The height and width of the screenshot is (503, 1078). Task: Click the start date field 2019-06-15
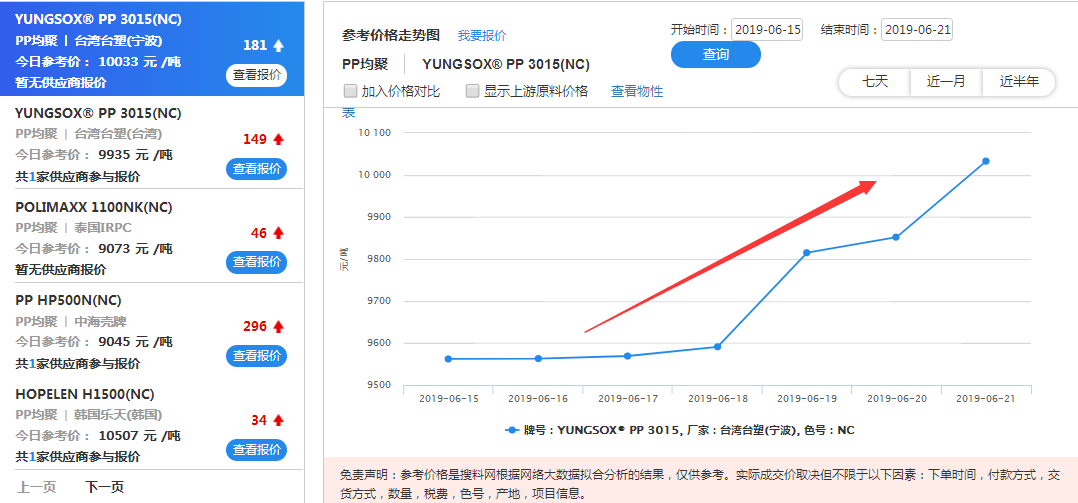coord(767,30)
